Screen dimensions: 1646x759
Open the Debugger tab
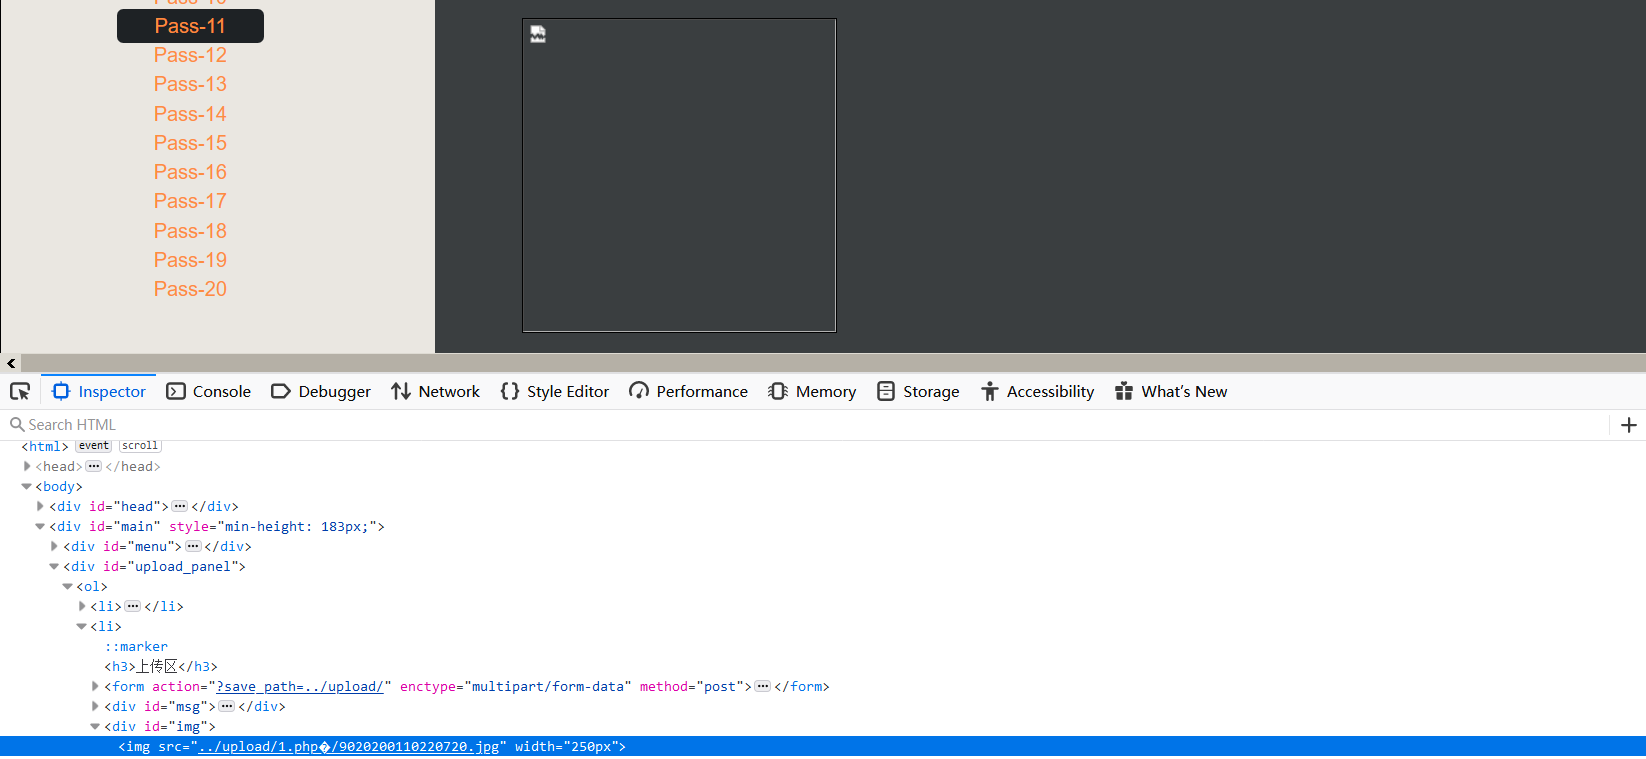(x=321, y=391)
